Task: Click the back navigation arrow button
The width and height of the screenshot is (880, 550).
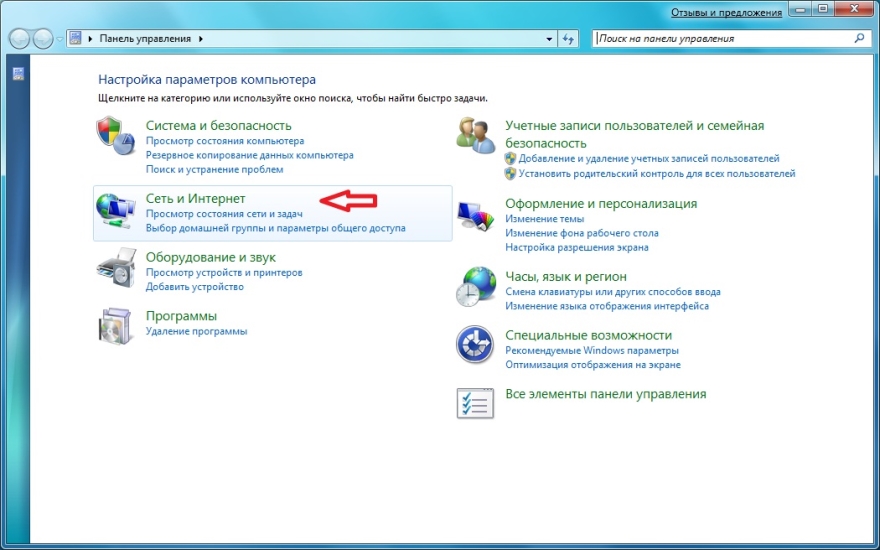Action: click(20, 39)
